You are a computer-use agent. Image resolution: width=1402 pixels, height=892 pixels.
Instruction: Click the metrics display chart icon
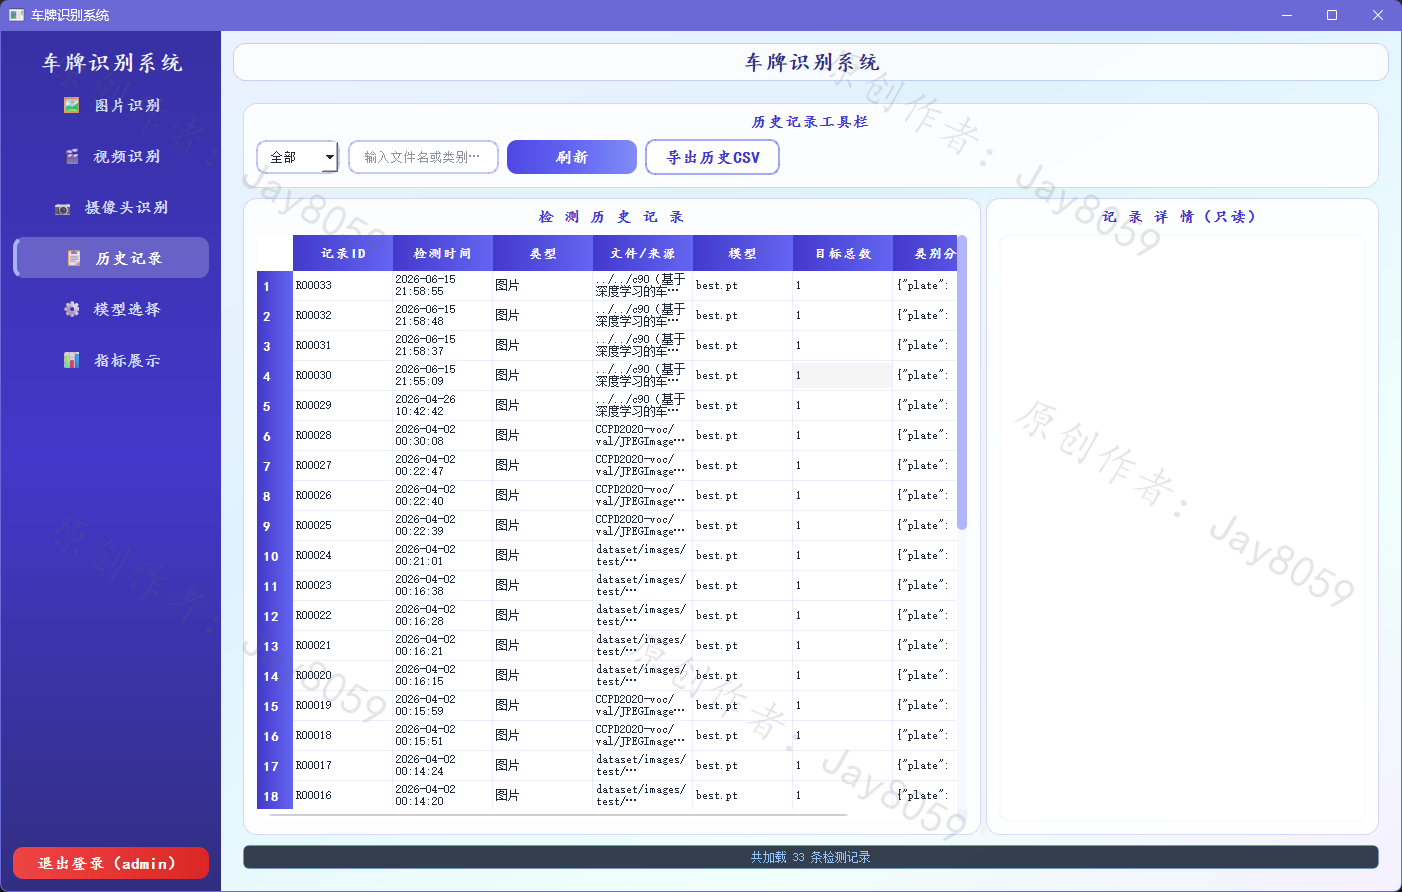(72, 360)
